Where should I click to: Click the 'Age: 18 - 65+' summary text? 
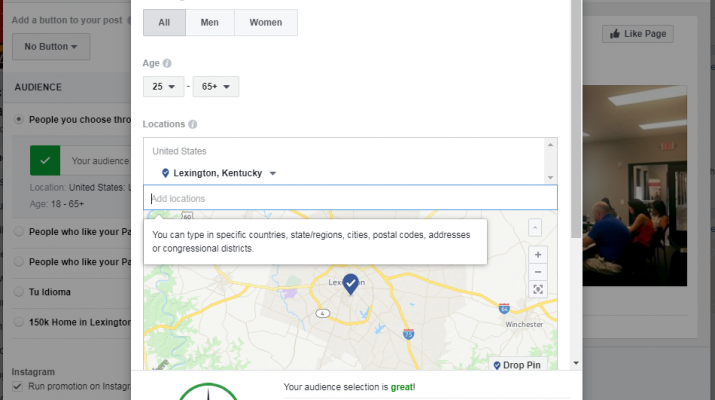pos(57,204)
